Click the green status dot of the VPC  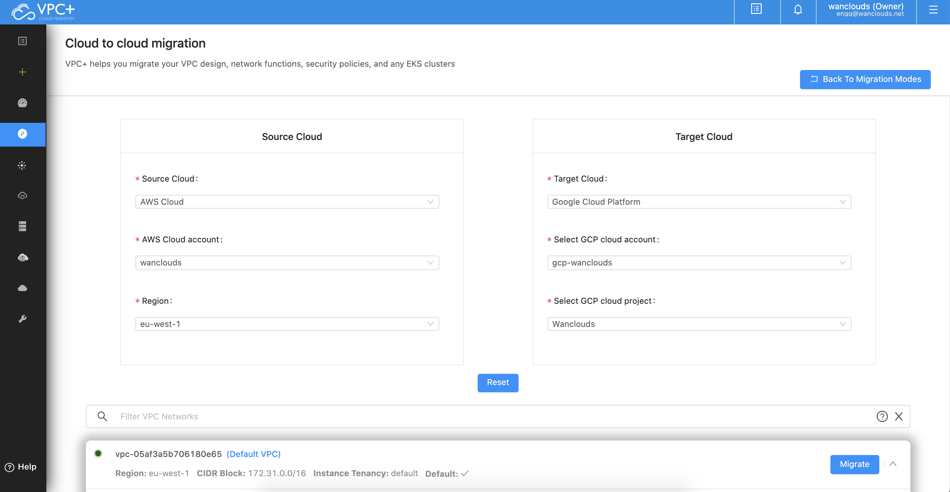point(98,453)
